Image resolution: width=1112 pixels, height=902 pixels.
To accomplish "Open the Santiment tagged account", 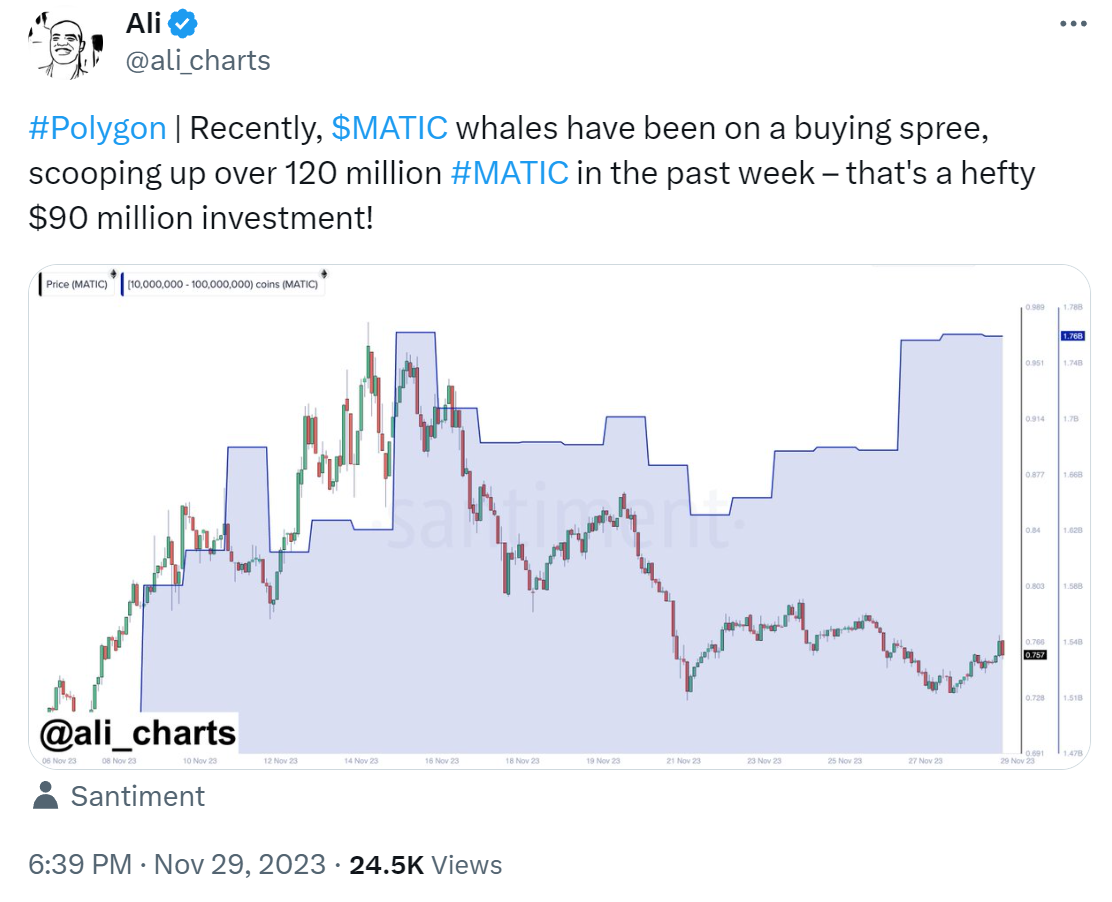I will tap(138, 796).
